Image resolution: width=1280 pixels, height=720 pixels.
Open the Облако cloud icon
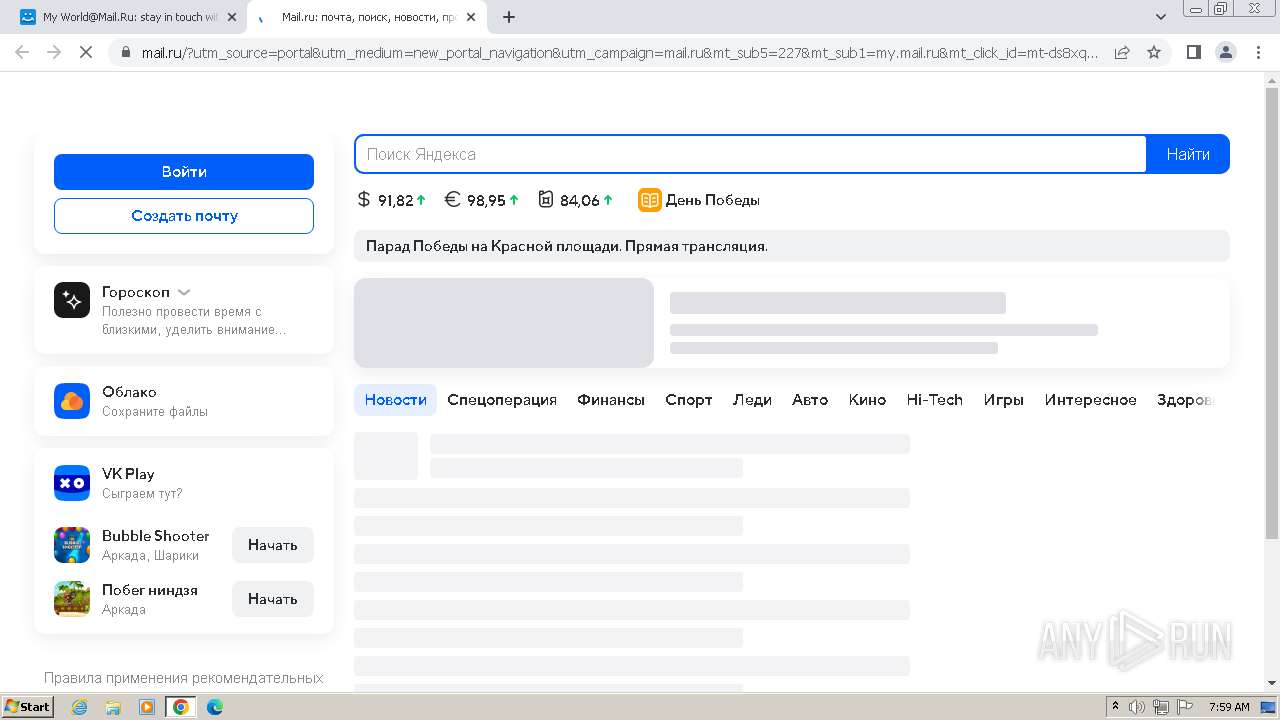72,401
